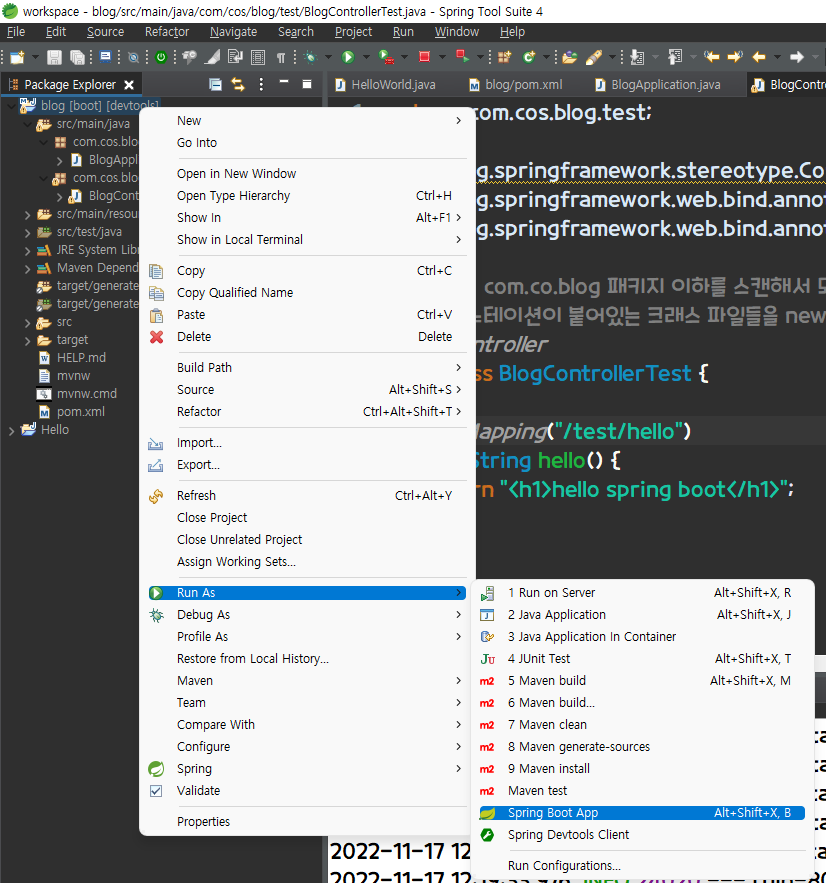This screenshot has width=826, height=883.
Task: Choose 2 Java Application in Run As submenu
Action: pyautogui.click(x=641, y=615)
